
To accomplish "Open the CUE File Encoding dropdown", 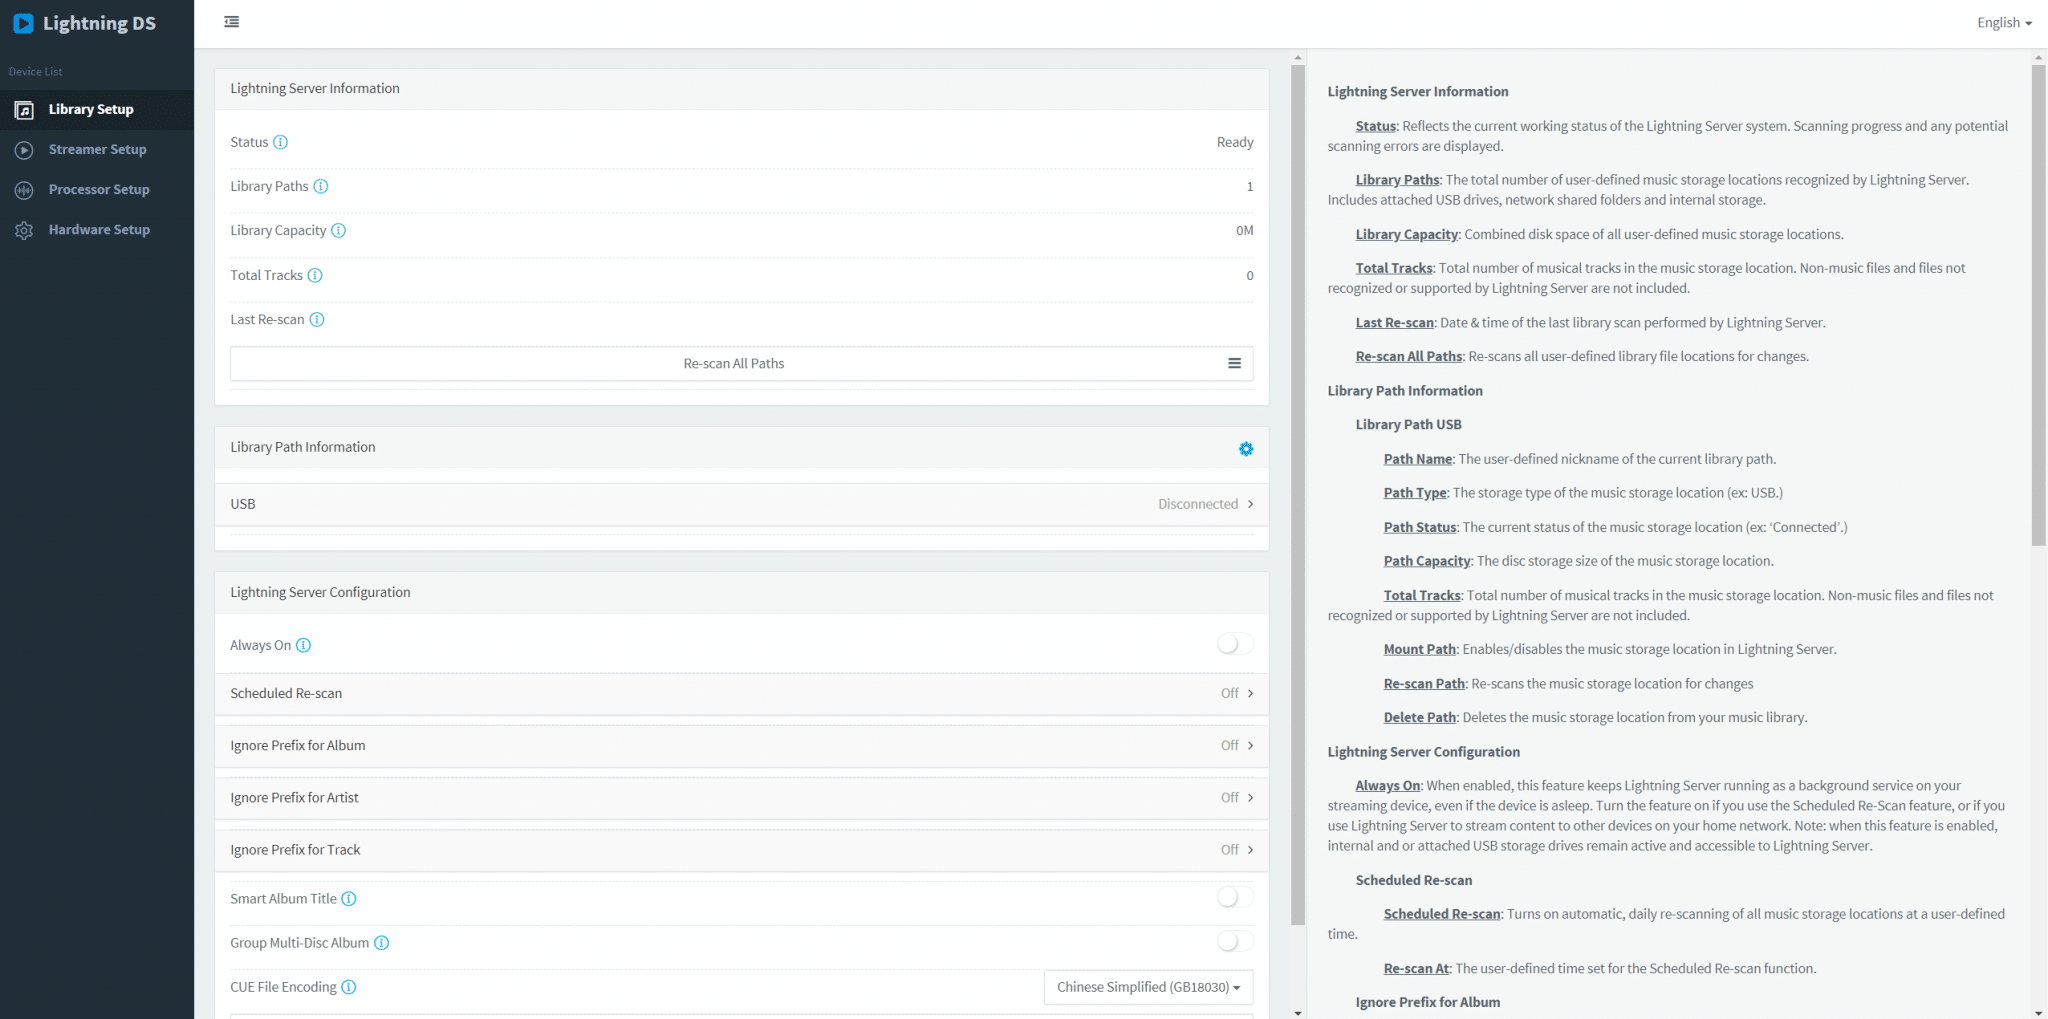I will pyautogui.click(x=1148, y=987).
